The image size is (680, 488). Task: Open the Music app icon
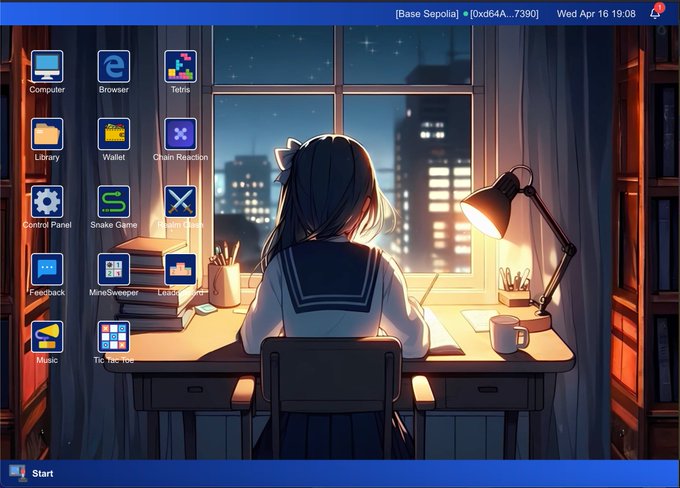click(47, 337)
